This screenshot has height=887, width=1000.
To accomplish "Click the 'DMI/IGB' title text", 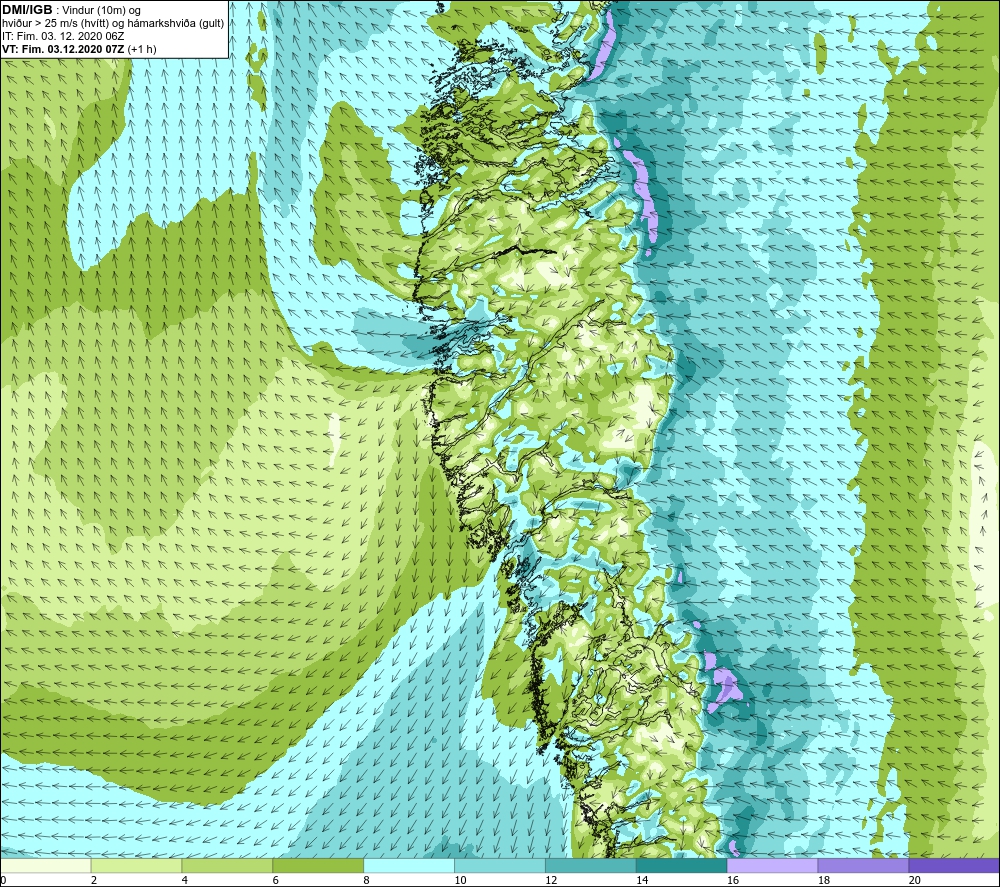I will 27,10.
